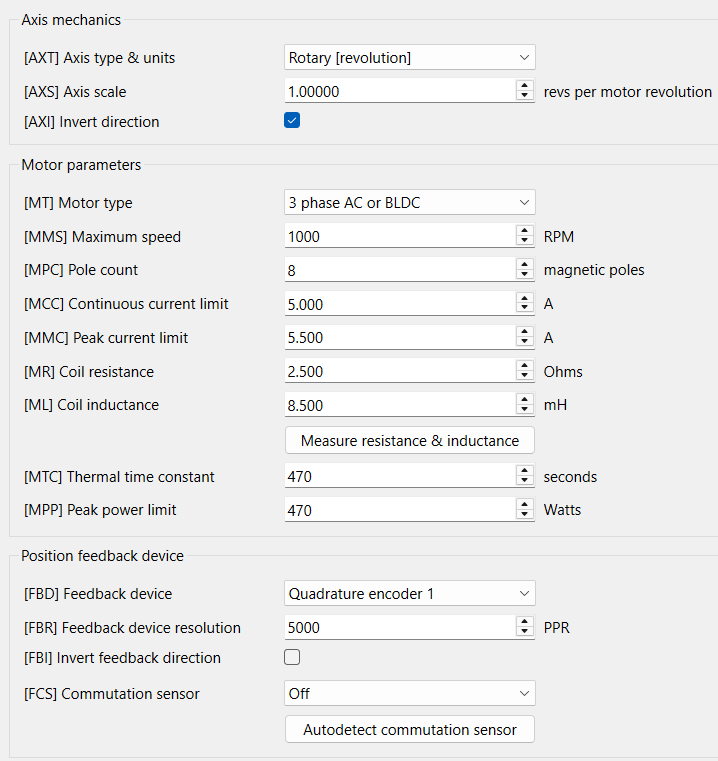Raise Continuous current limit with up arrow
718x761 pixels.
(x=525, y=298)
